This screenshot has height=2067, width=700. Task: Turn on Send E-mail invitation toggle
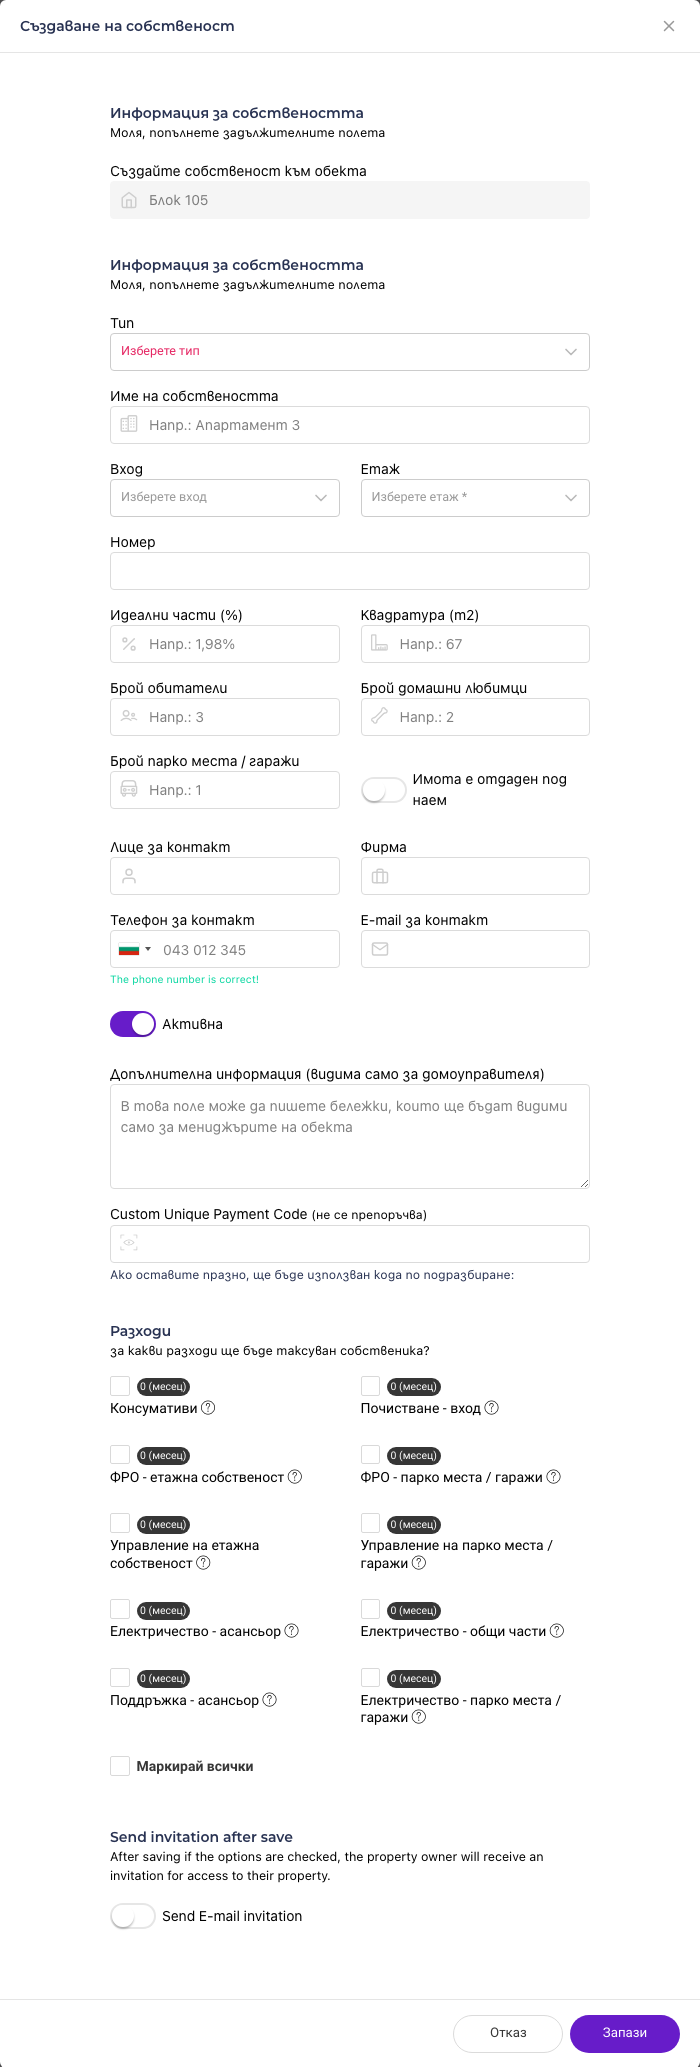point(133,1916)
